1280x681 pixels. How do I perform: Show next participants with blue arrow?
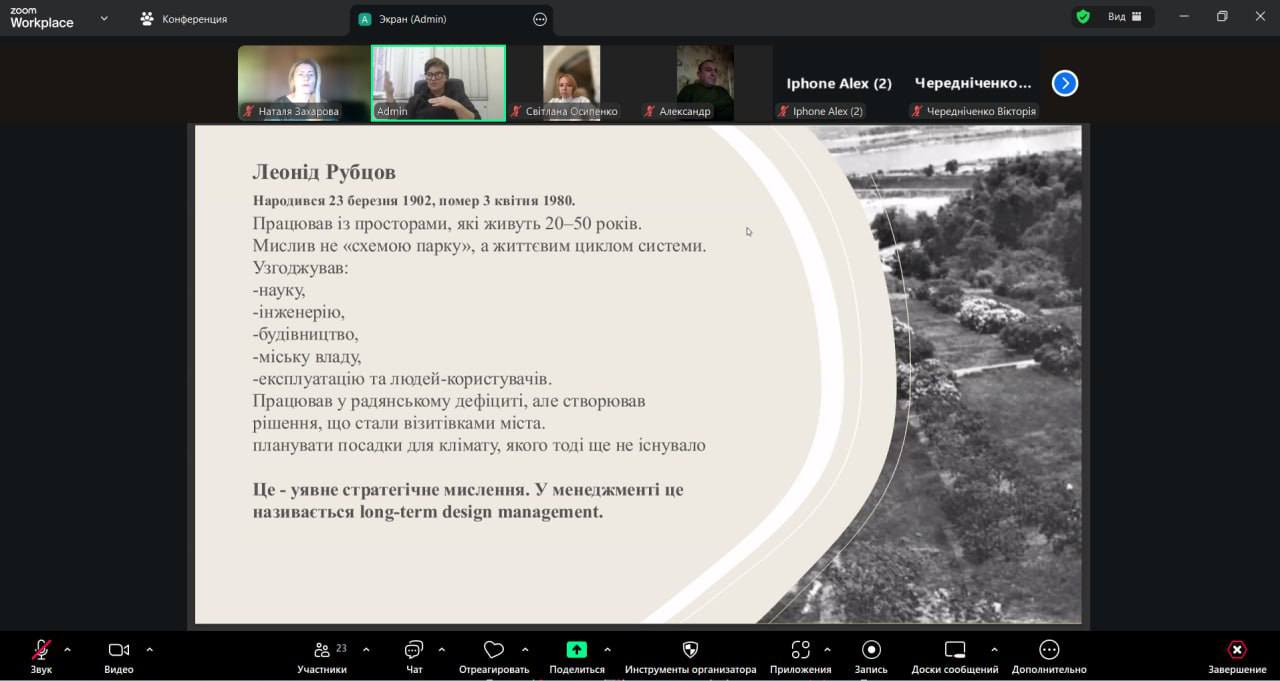coord(1065,83)
